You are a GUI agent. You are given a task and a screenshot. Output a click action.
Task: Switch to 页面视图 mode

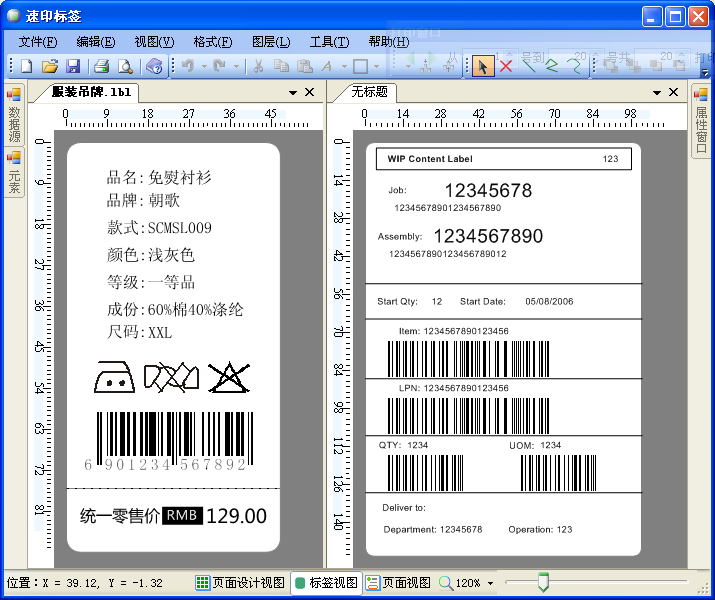tap(398, 582)
